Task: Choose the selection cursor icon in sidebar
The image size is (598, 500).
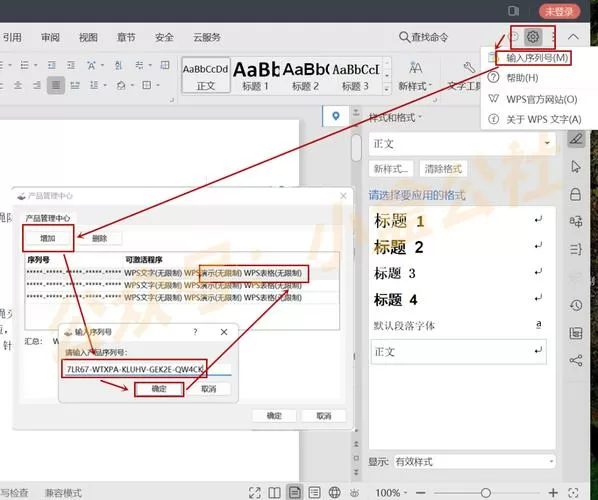Action: pos(576,167)
